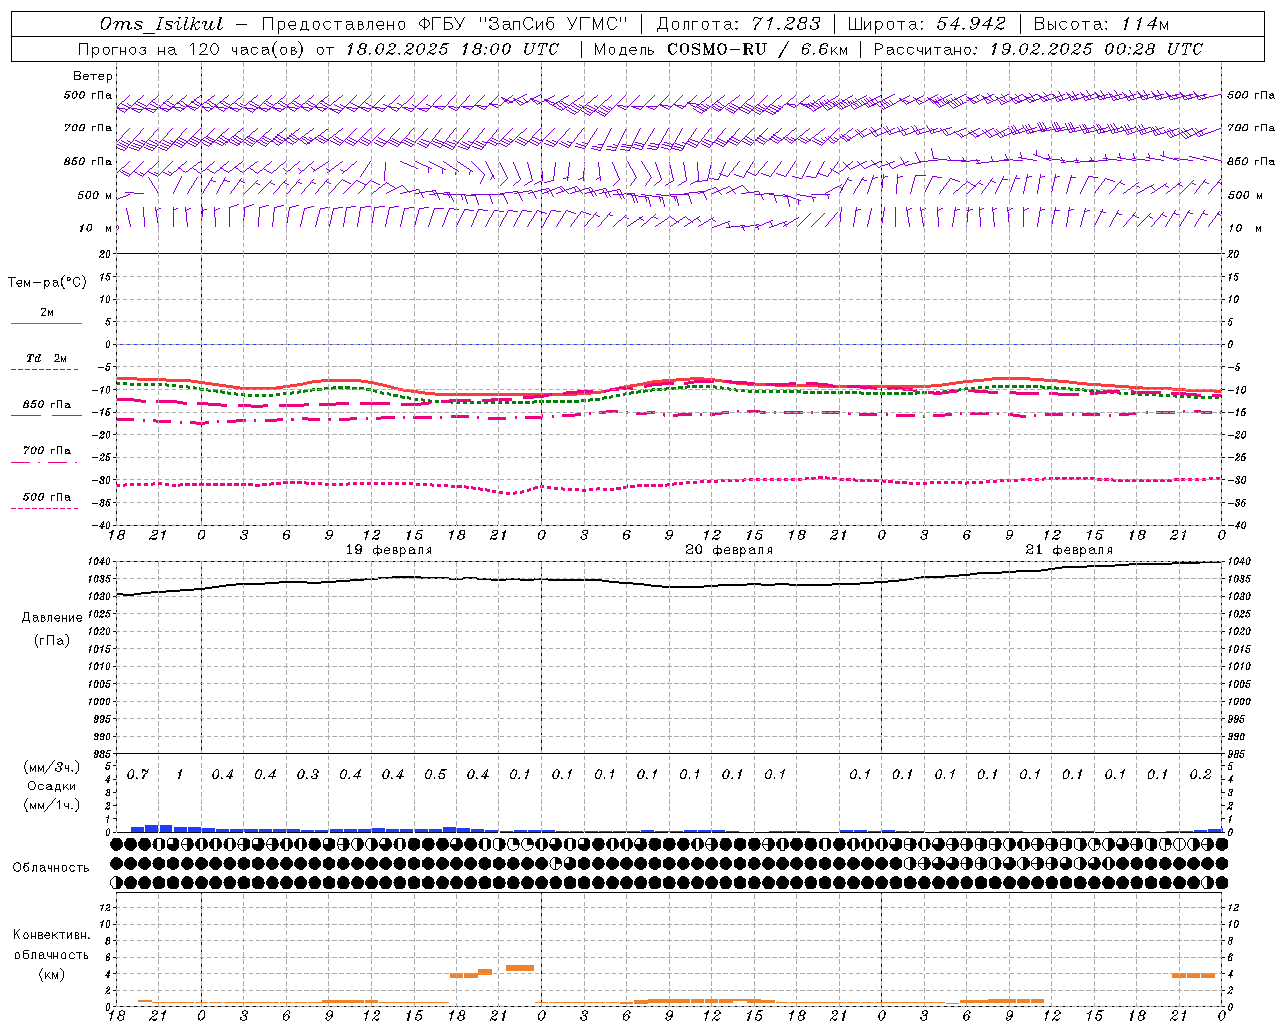This screenshot has height=1024, width=1280.
Task: Click the 3-hour precipitation value '0.2'
Action: click(1201, 774)
